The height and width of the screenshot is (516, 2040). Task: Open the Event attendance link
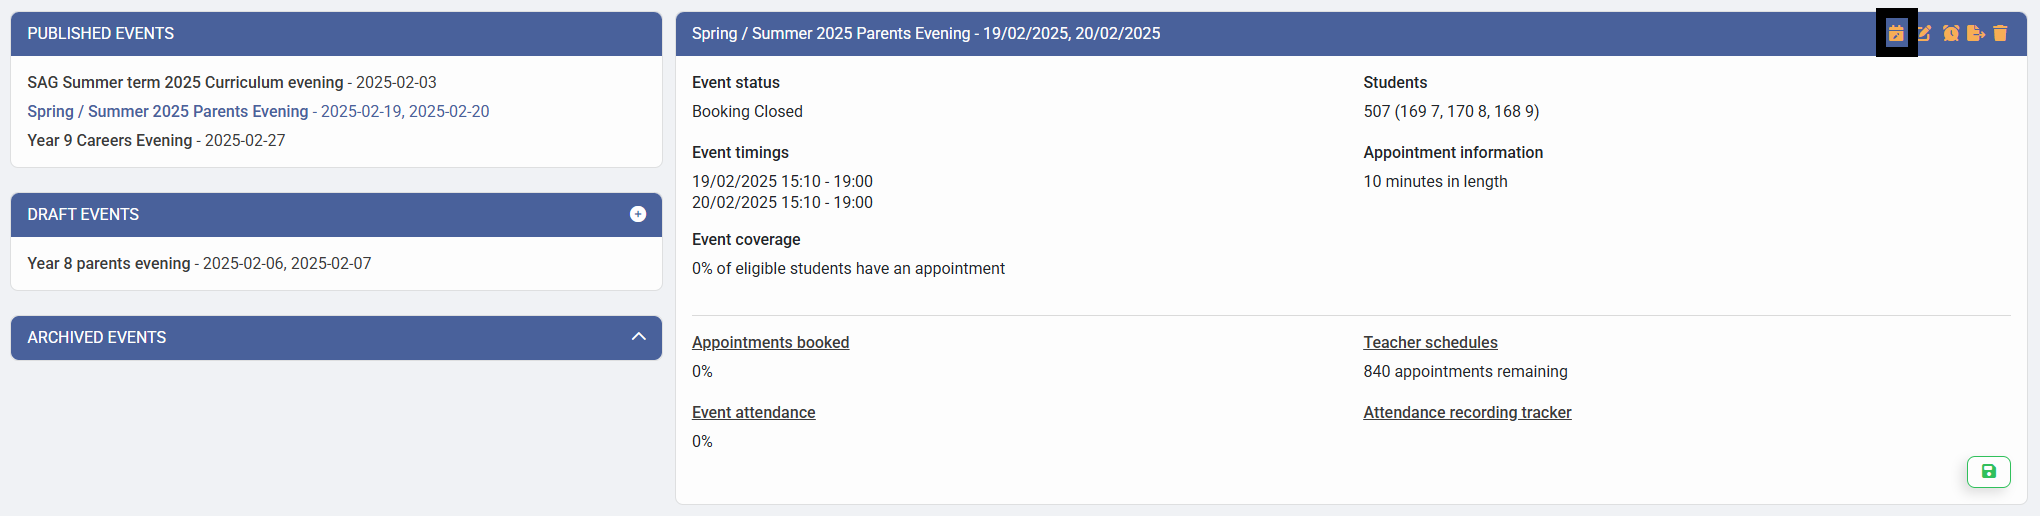pos(753,412)
